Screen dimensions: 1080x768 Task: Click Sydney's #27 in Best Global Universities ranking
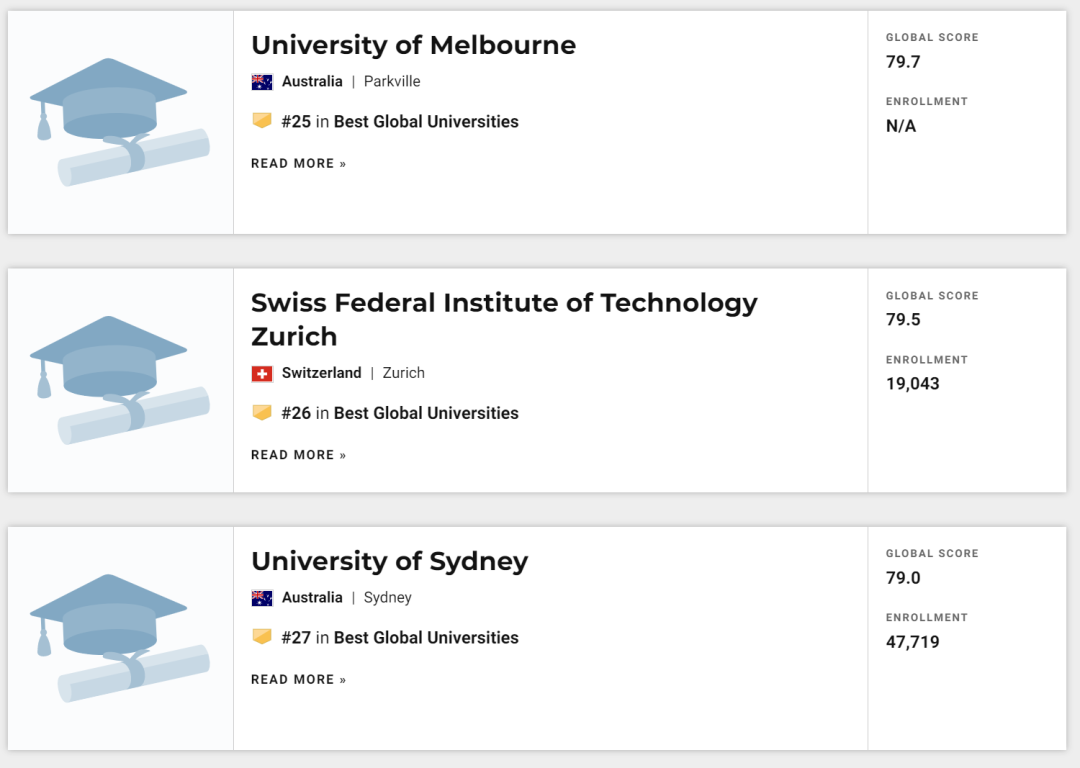pos(400,638)
